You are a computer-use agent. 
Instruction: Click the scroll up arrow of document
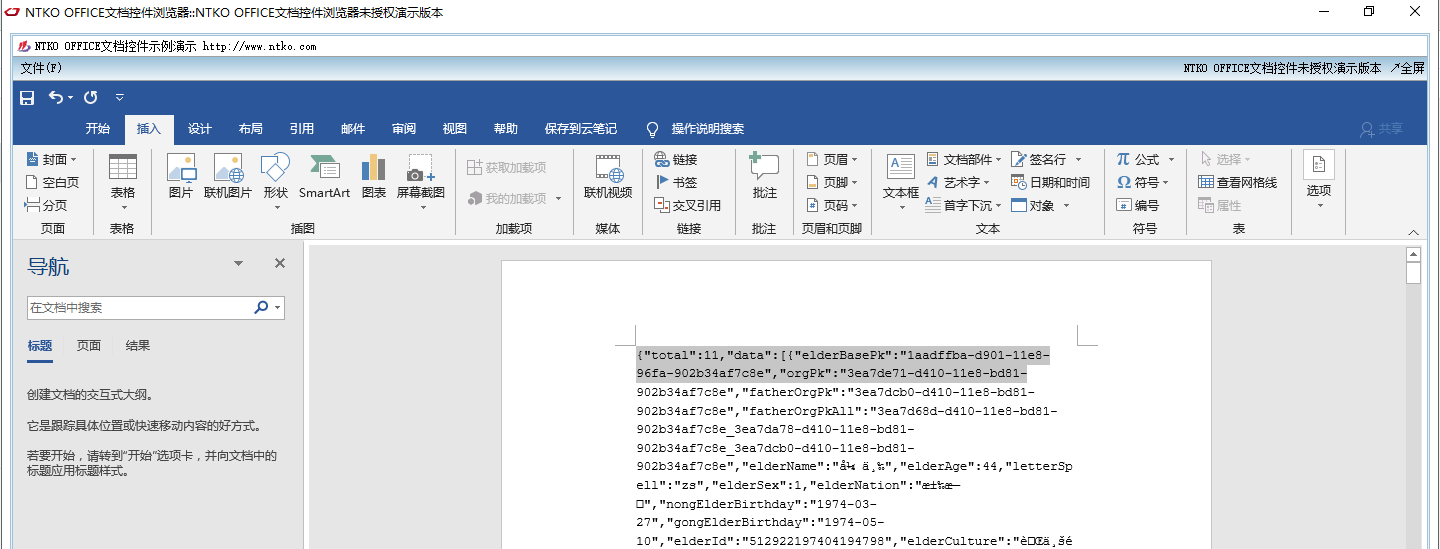click(x=1413, y=256)
